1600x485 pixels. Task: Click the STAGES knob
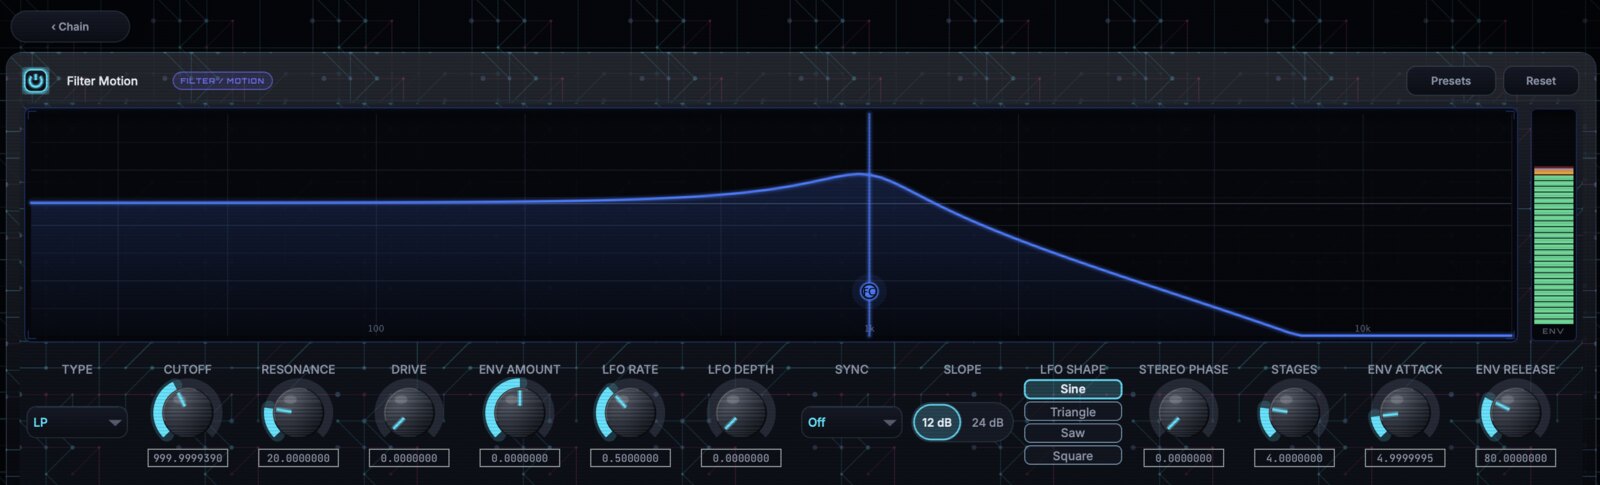pos(1294,412)
